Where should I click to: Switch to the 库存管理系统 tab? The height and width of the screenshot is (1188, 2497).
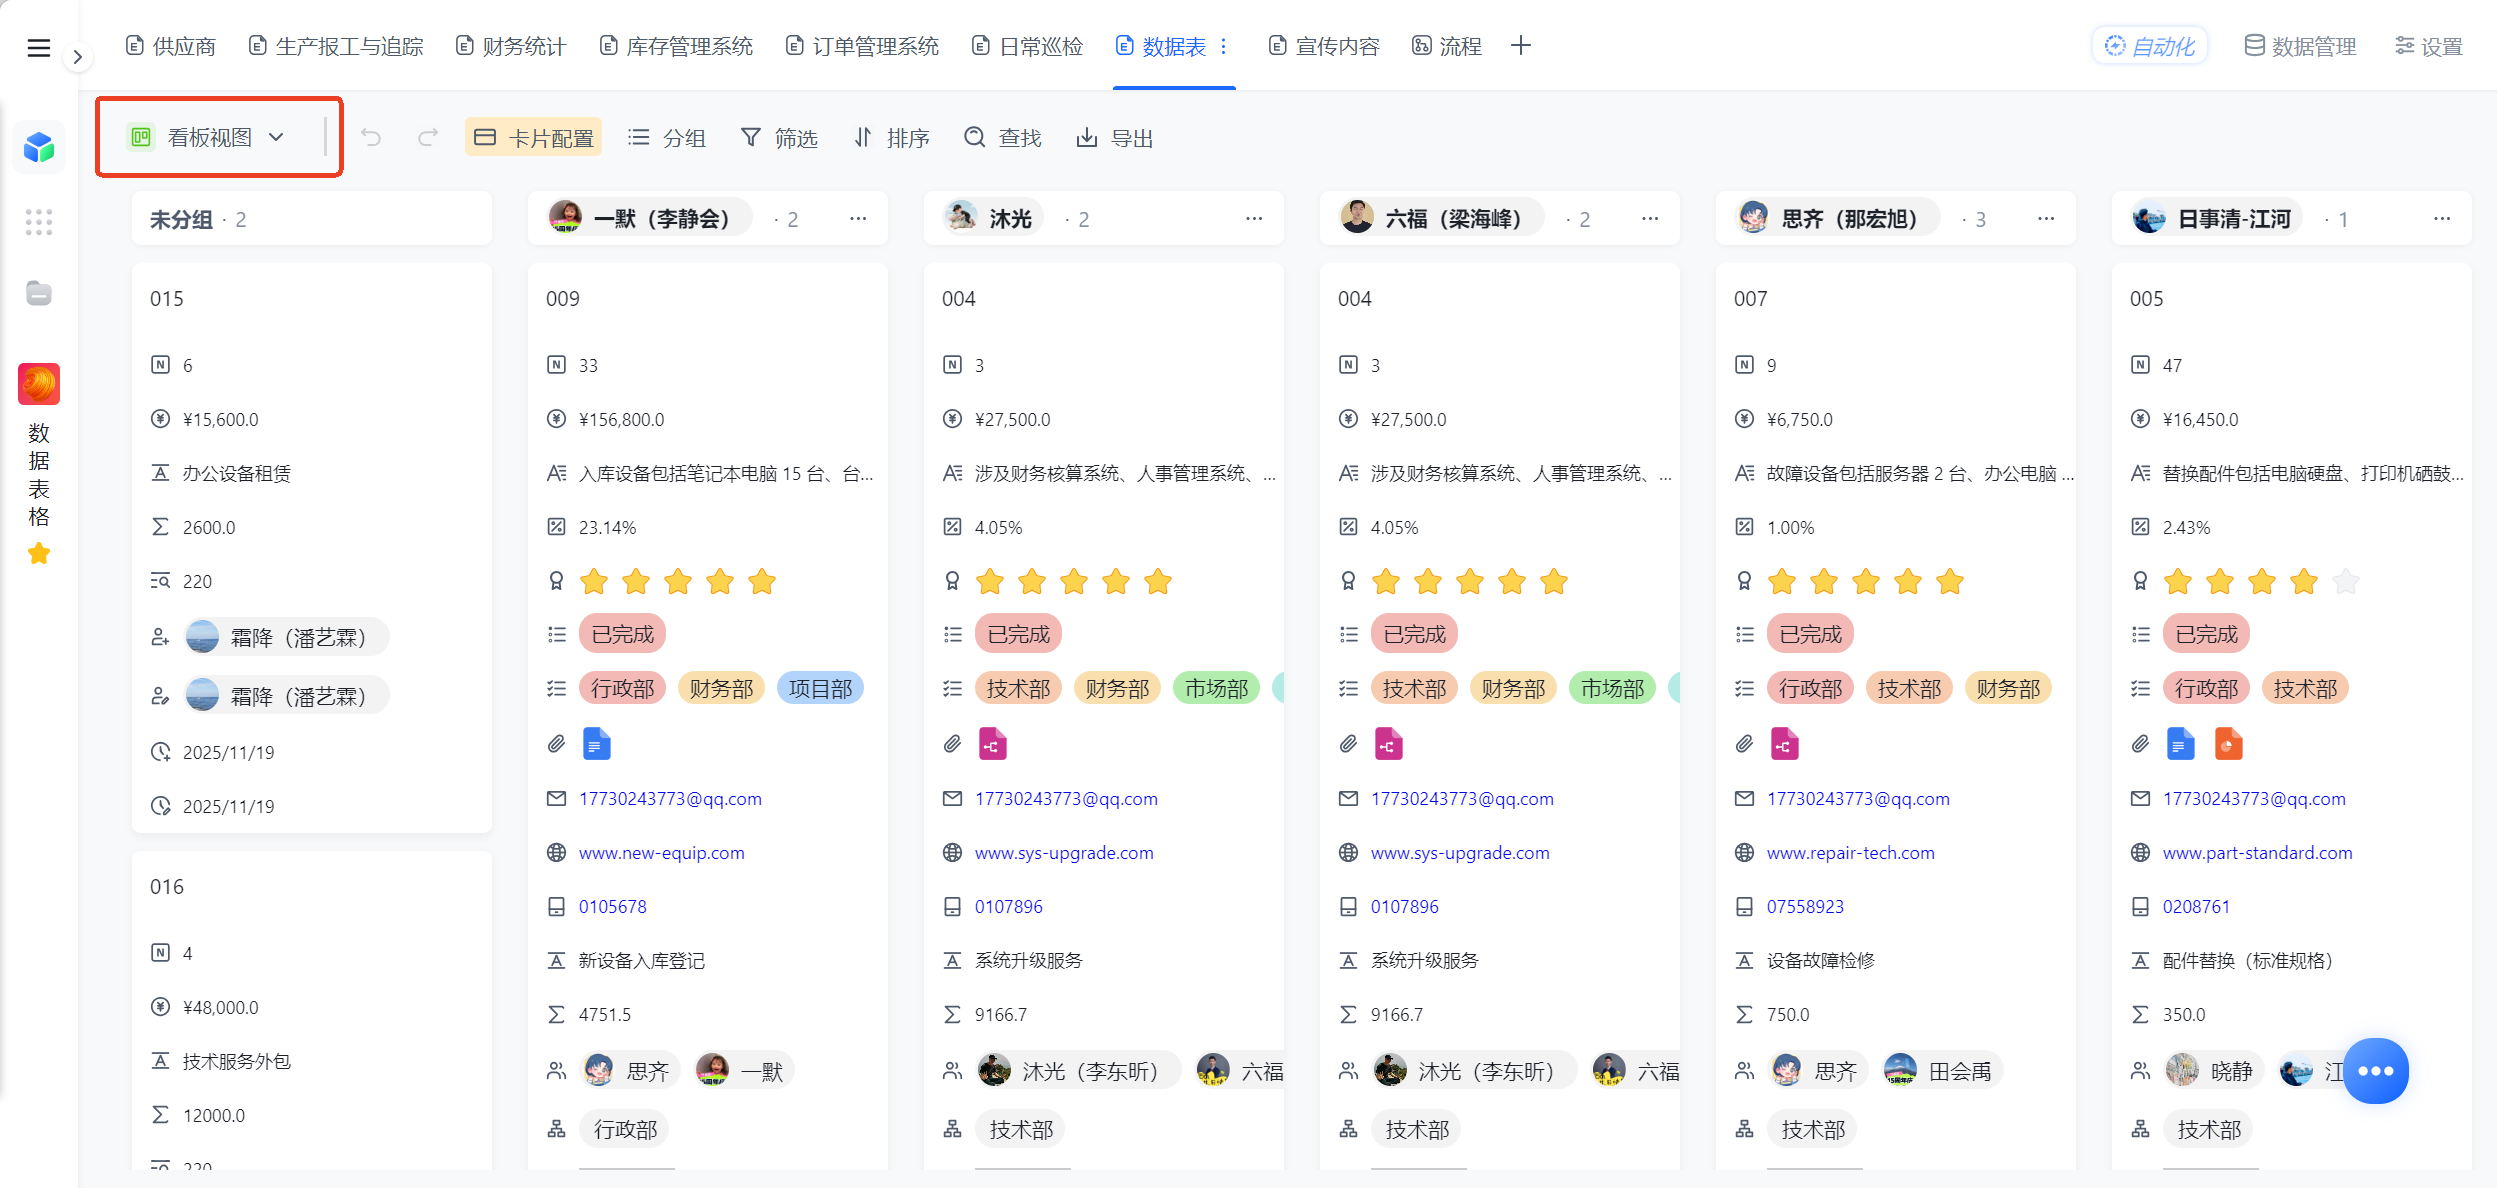676,46
